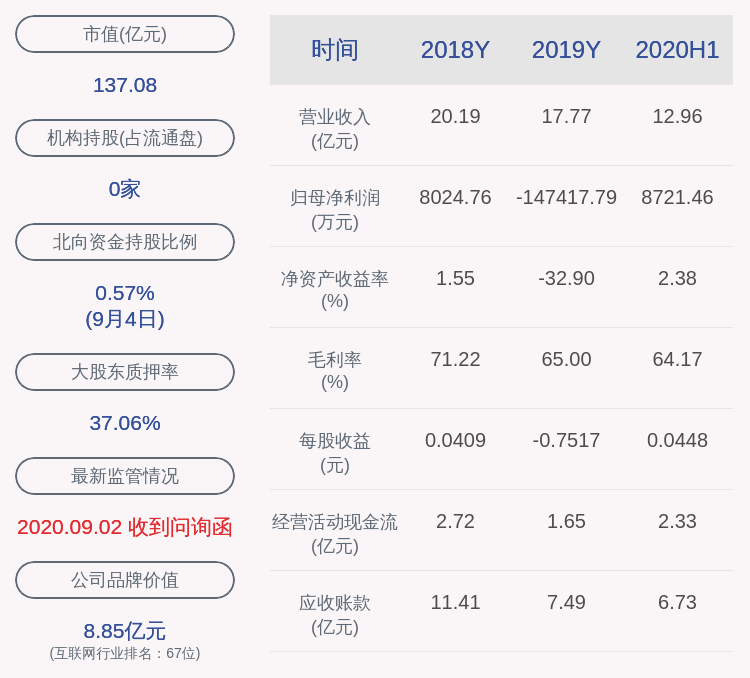Viewport: 750px width, 678px height.
Task: Select receivables value 7.49
Action: click(x=566, y=602)
